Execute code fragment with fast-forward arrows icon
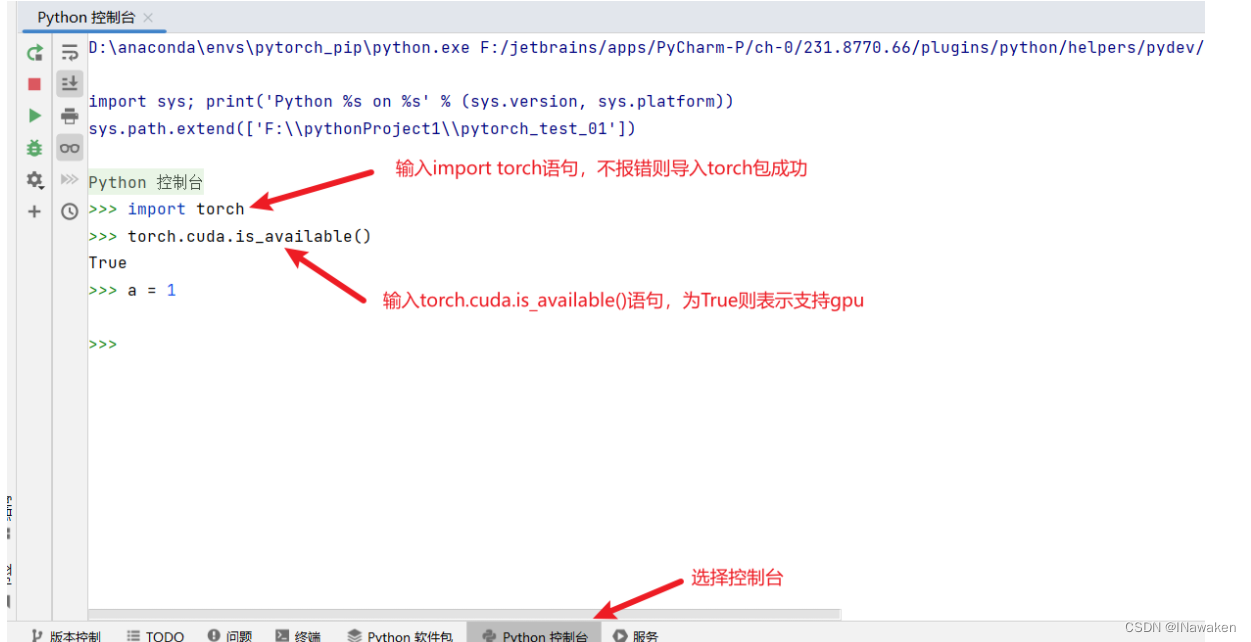Image resolution: width=1251 pixels, height=642 pixels. pyautogui.click(x=69, y=180)
